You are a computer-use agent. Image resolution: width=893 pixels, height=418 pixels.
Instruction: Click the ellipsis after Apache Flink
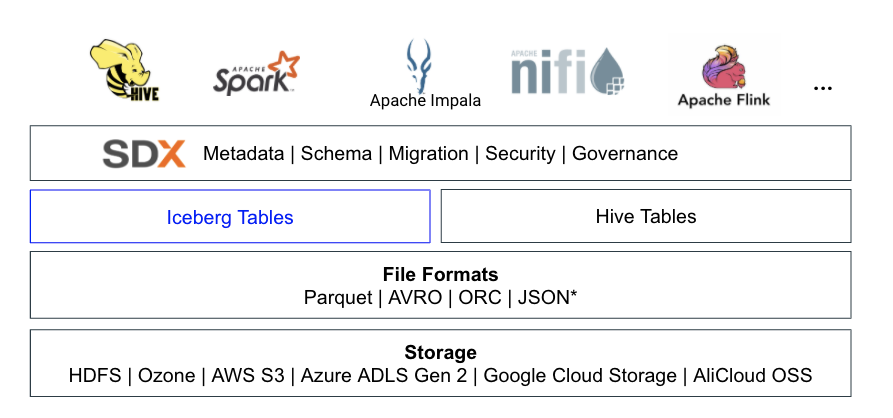tap(822, 90)
